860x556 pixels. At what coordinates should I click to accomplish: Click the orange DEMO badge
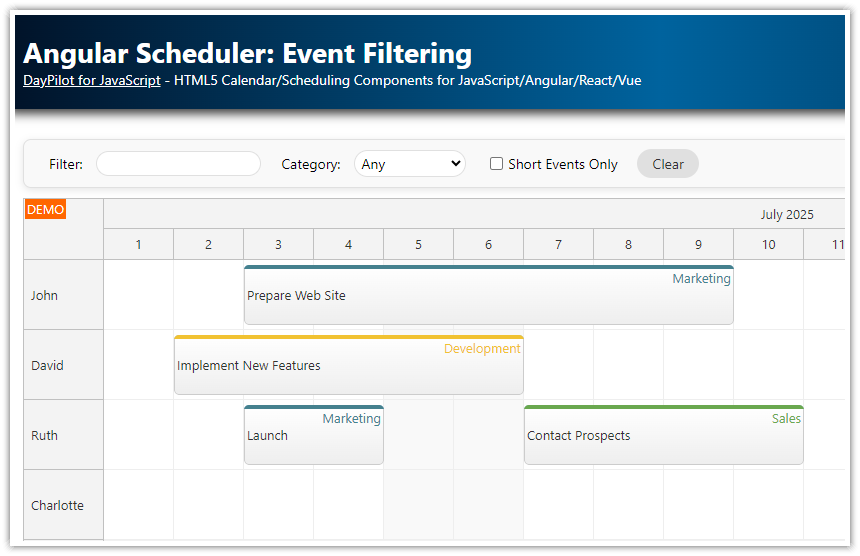(x=45, y=210)
